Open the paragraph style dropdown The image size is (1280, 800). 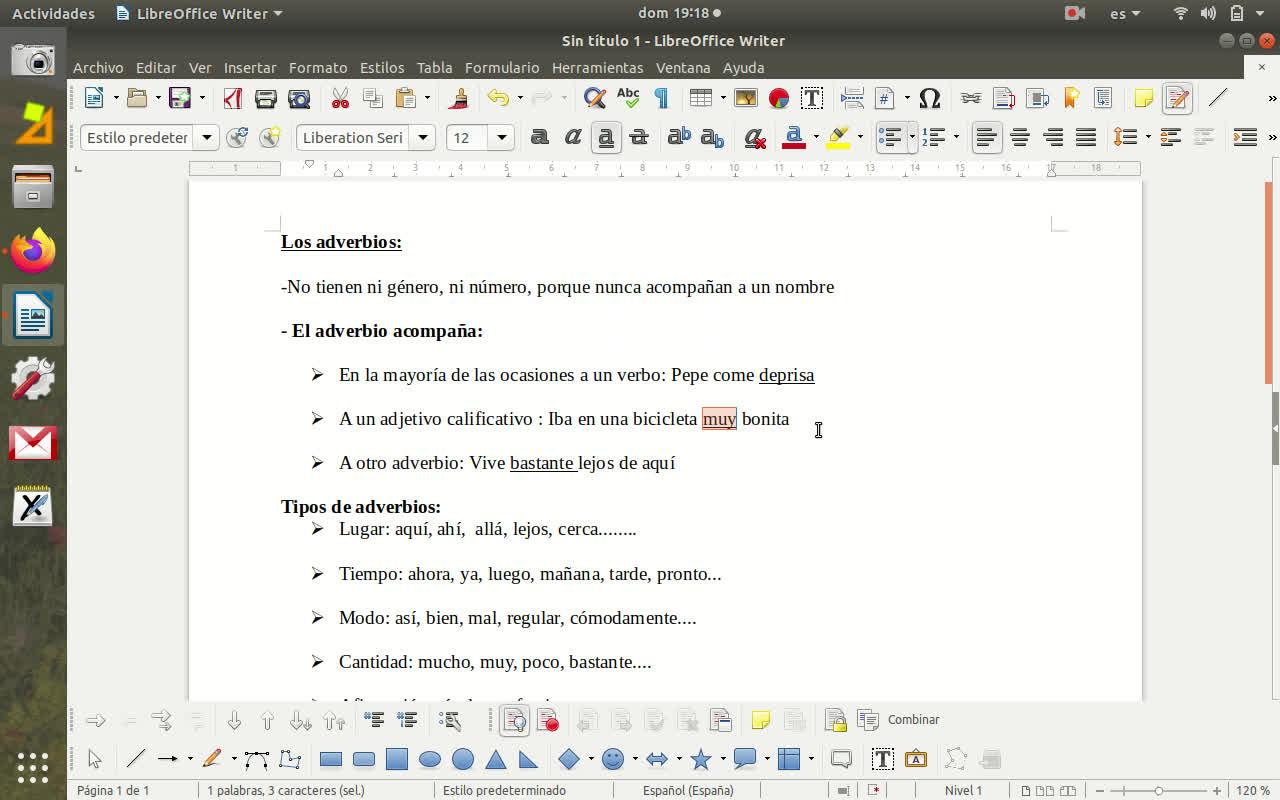(206, 138)
